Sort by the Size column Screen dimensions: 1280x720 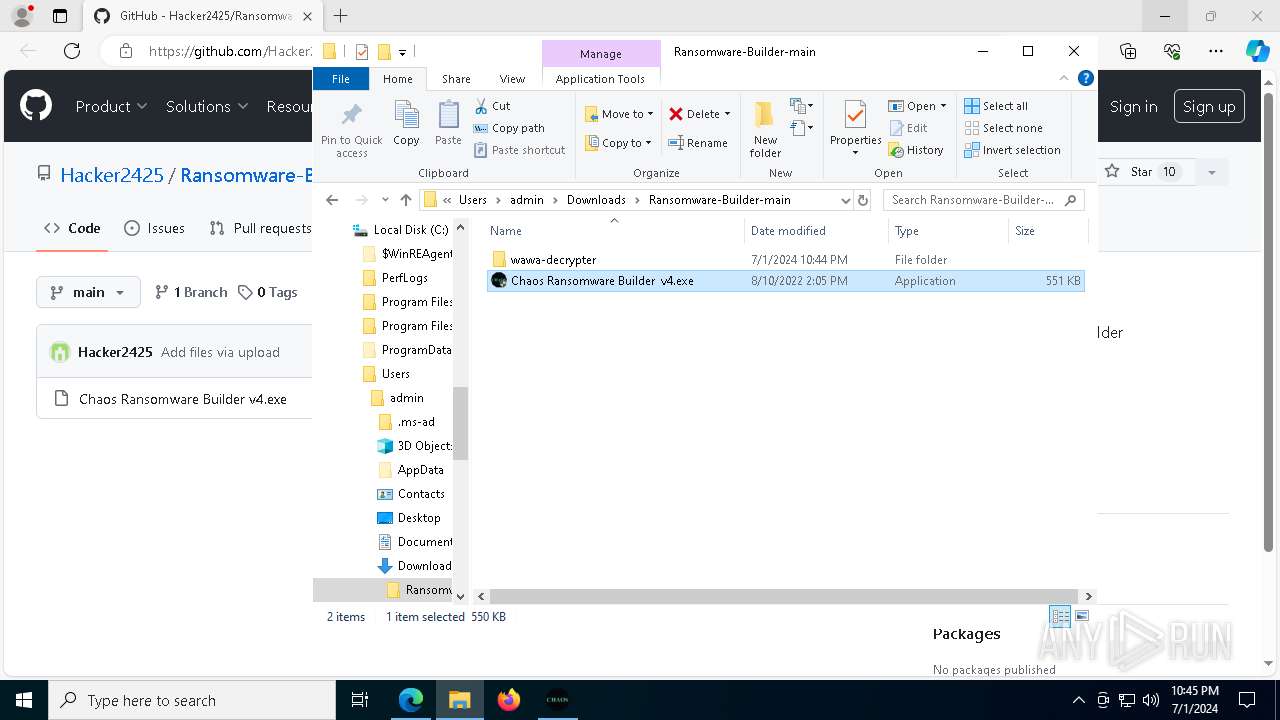(x=1047, y=231)
